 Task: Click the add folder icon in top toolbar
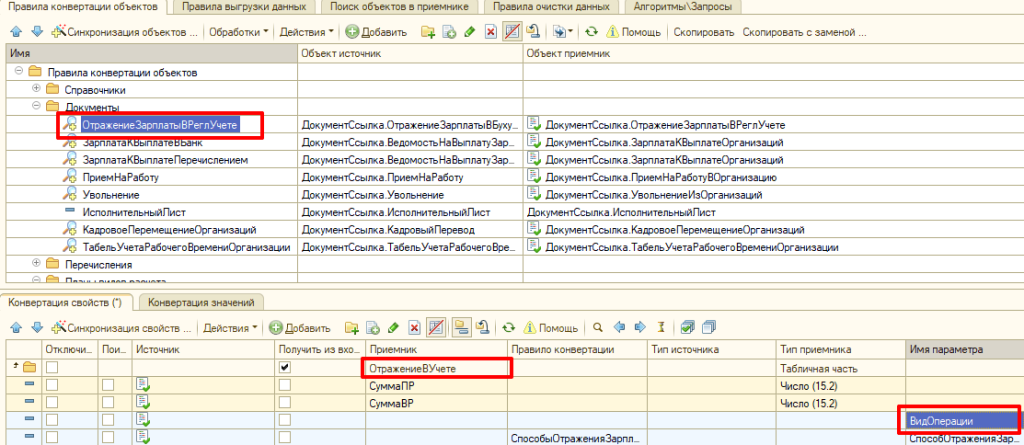click(x=428, y=32)
